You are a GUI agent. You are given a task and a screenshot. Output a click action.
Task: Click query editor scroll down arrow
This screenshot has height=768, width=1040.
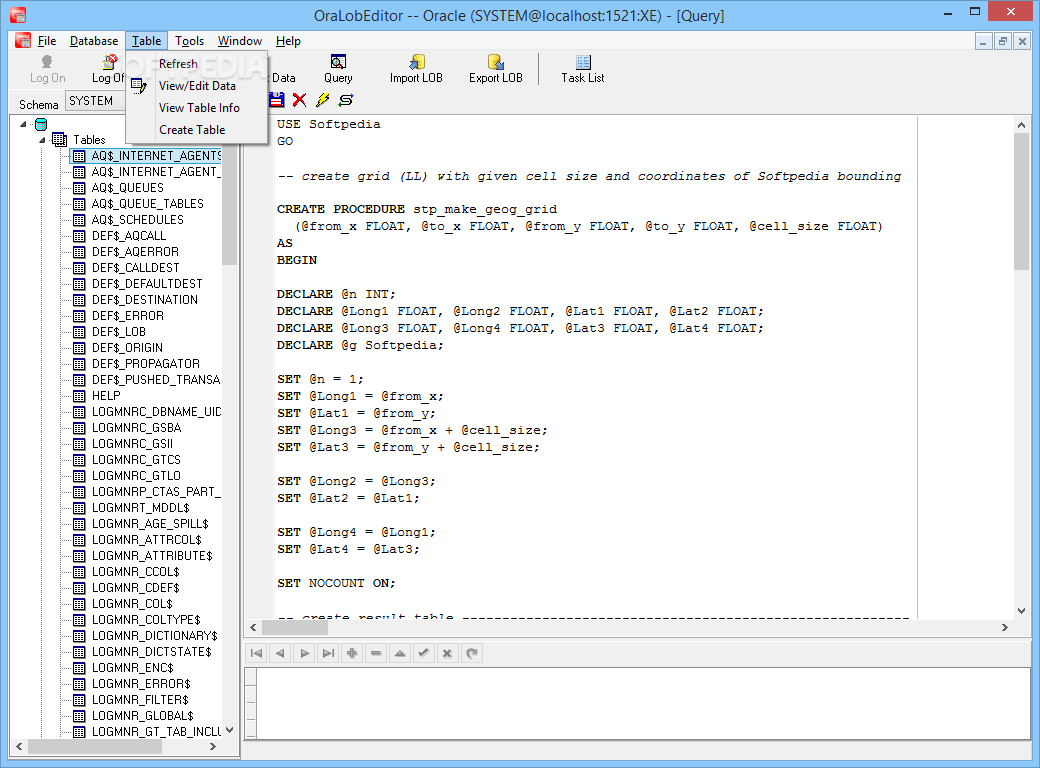coord(1021,611)
